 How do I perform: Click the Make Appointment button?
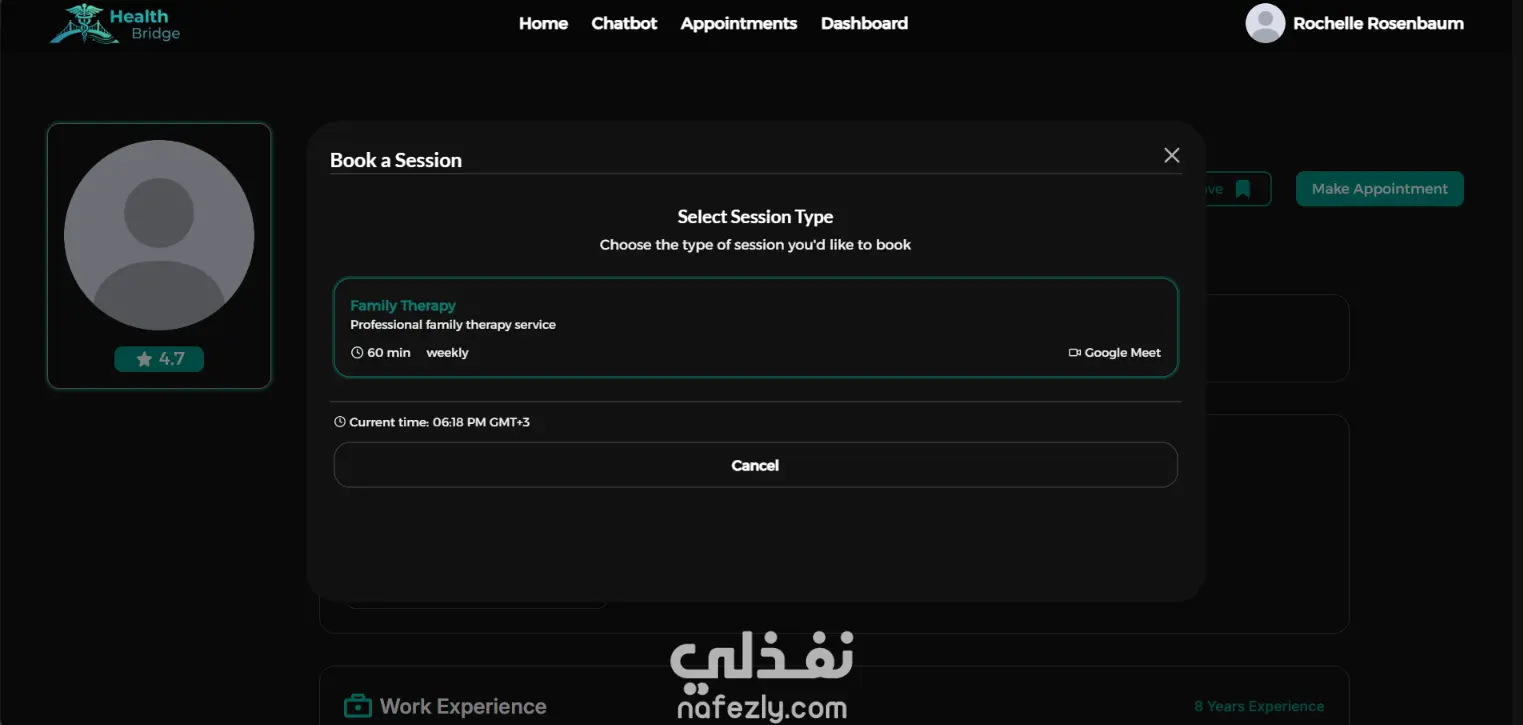(1380, 189)
